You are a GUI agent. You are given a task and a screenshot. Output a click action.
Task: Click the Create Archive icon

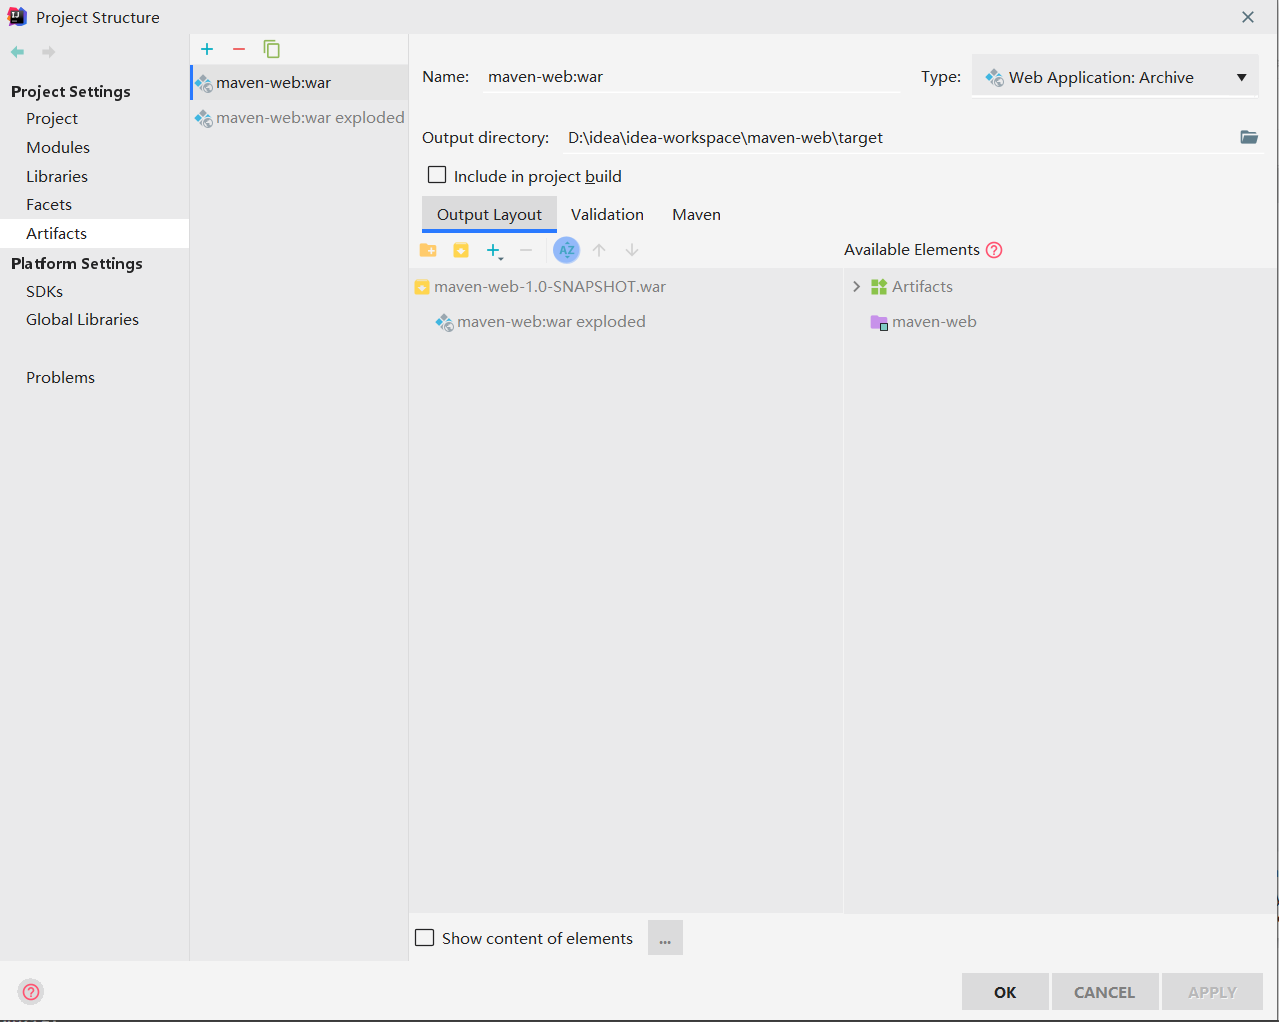[461, 250]
